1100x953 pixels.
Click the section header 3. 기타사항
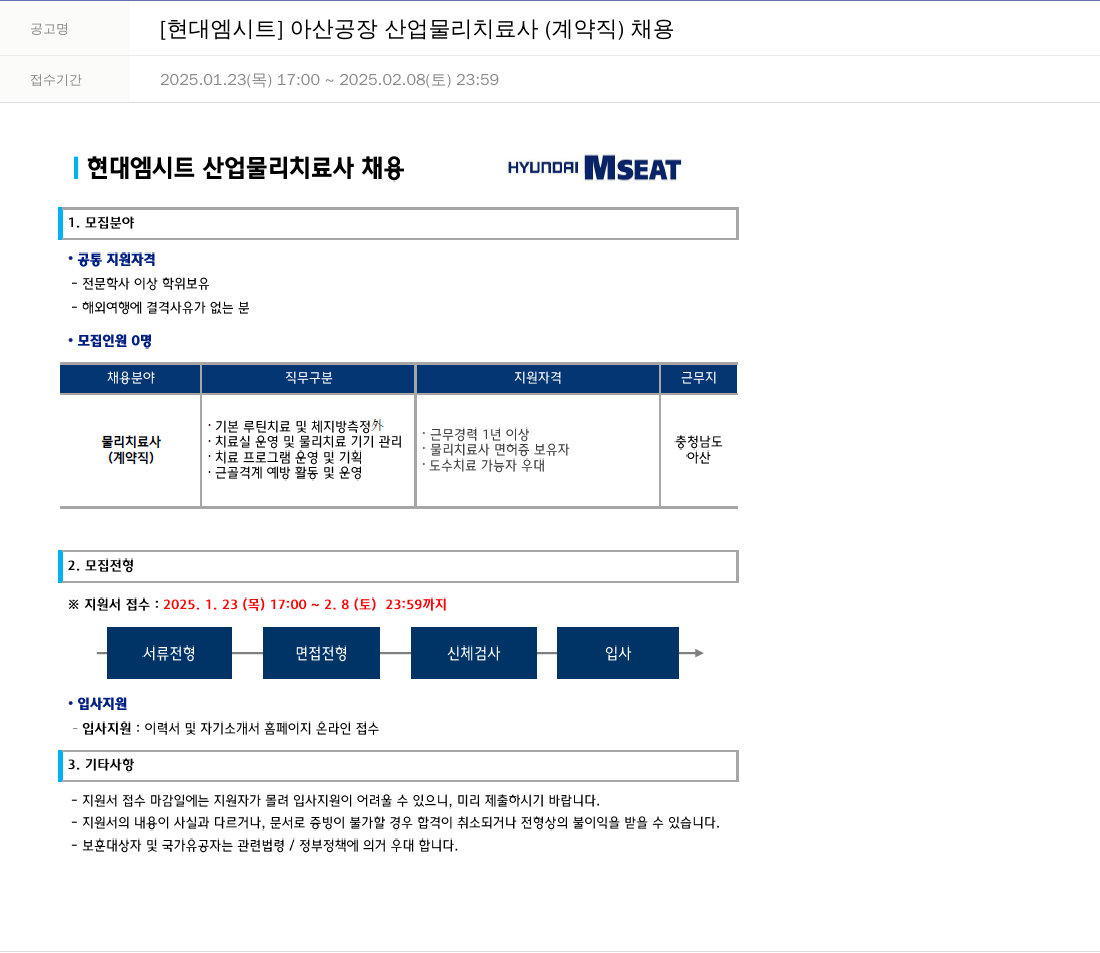click(x=398, y=766)
